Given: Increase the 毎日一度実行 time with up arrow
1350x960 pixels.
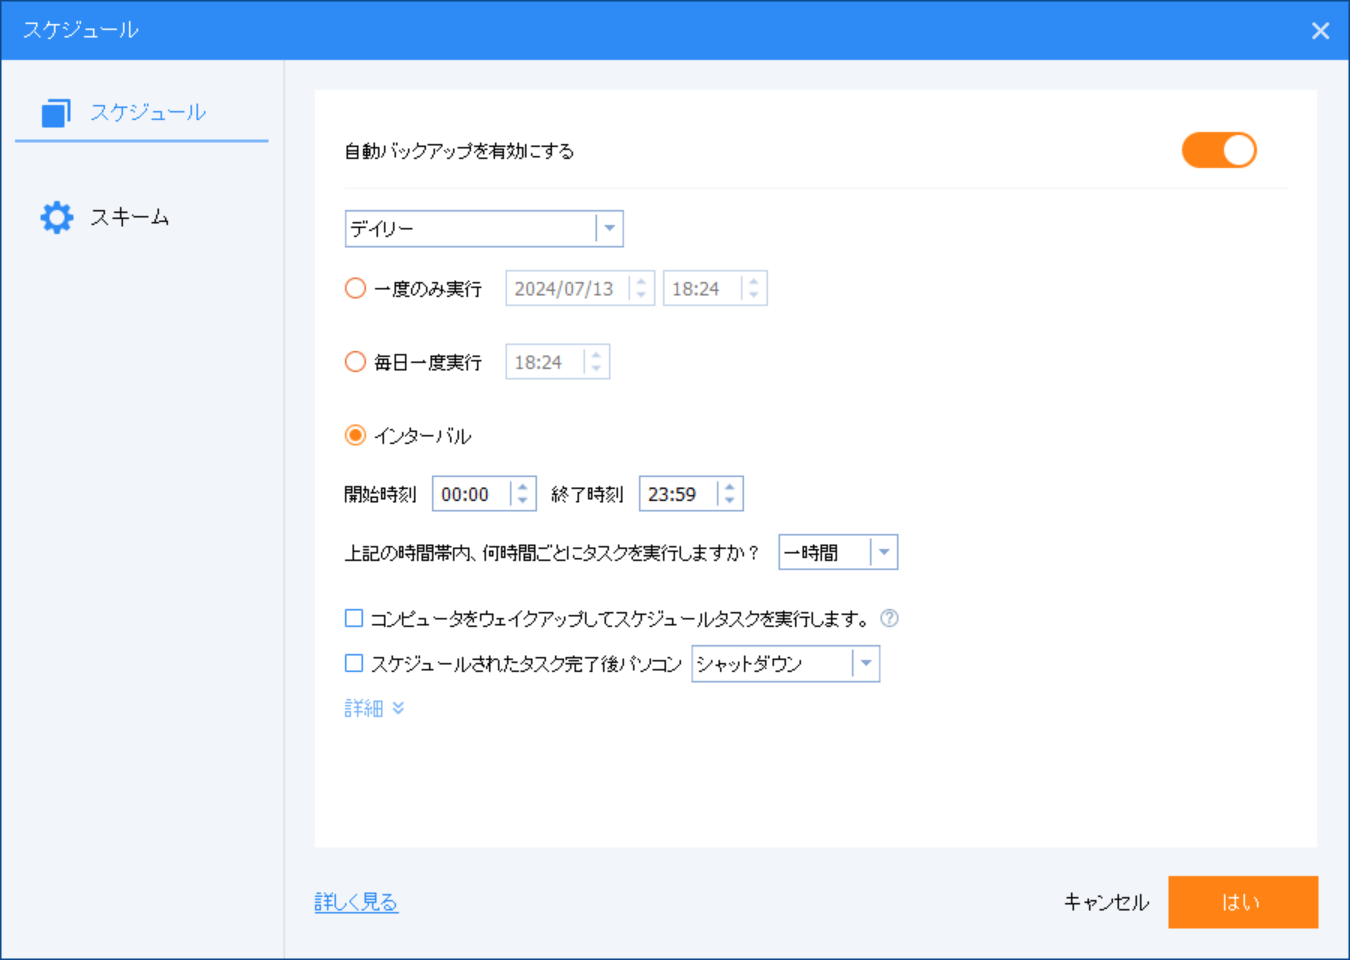Looking at the screenshot, I should pos(597,354).
